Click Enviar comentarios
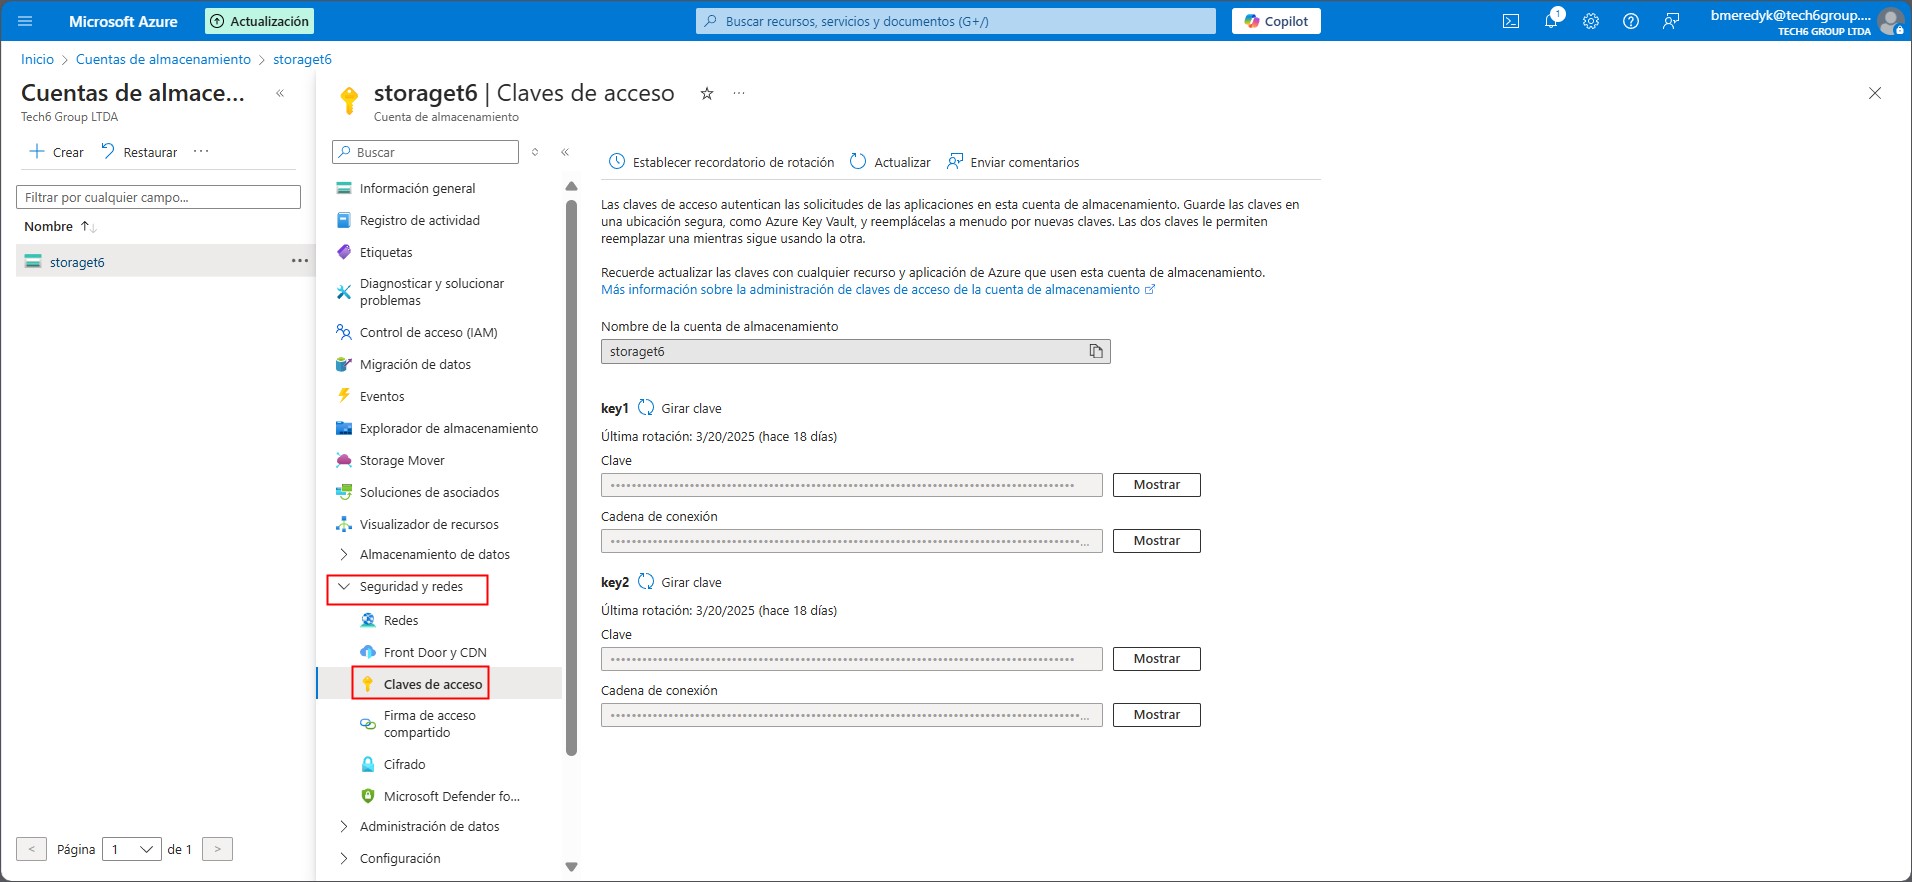The width and height of the screenshot is (1912, 882). (1013, 162)
